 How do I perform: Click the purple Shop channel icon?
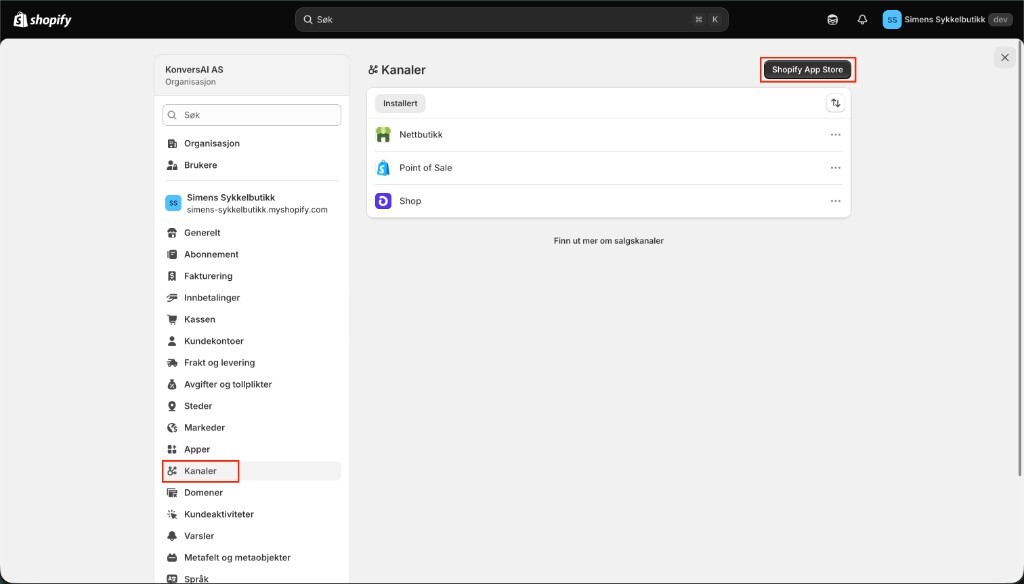[383, 201]
